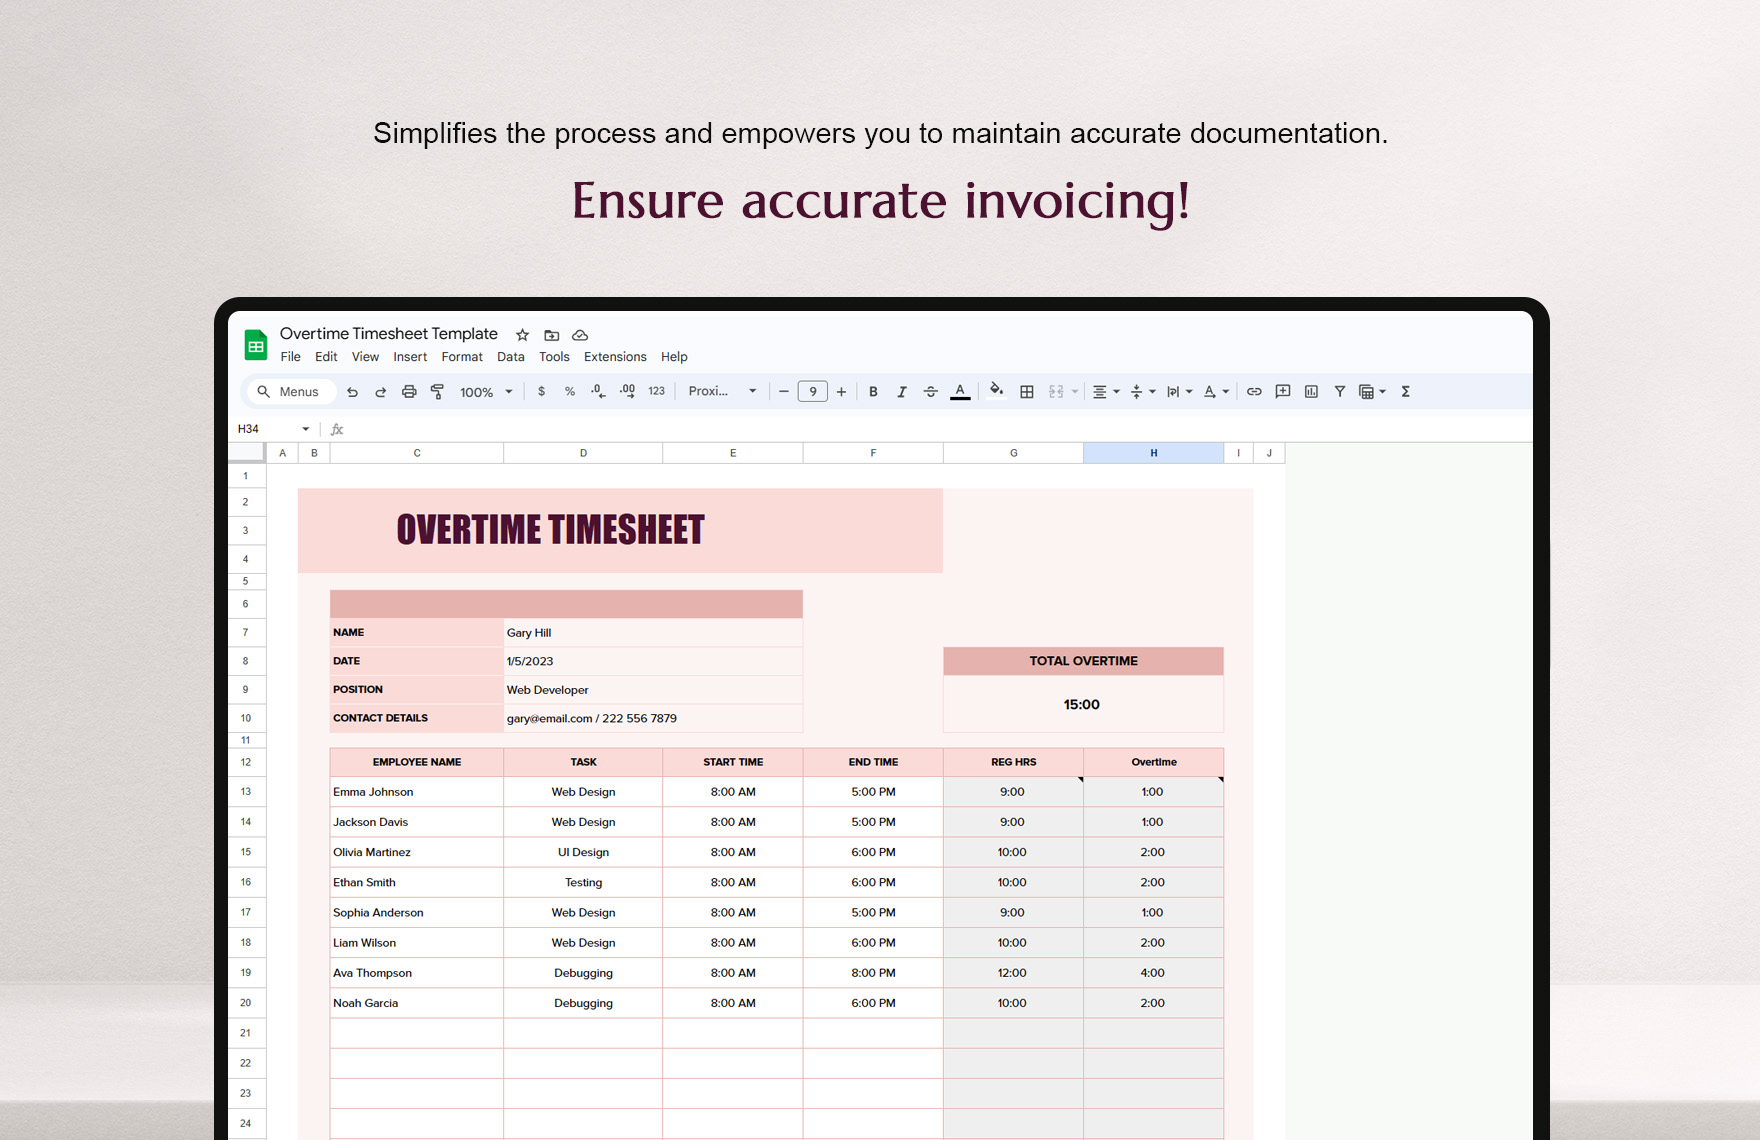
Task: Insert a chart from the toolbar
Action: (1311, 391)
